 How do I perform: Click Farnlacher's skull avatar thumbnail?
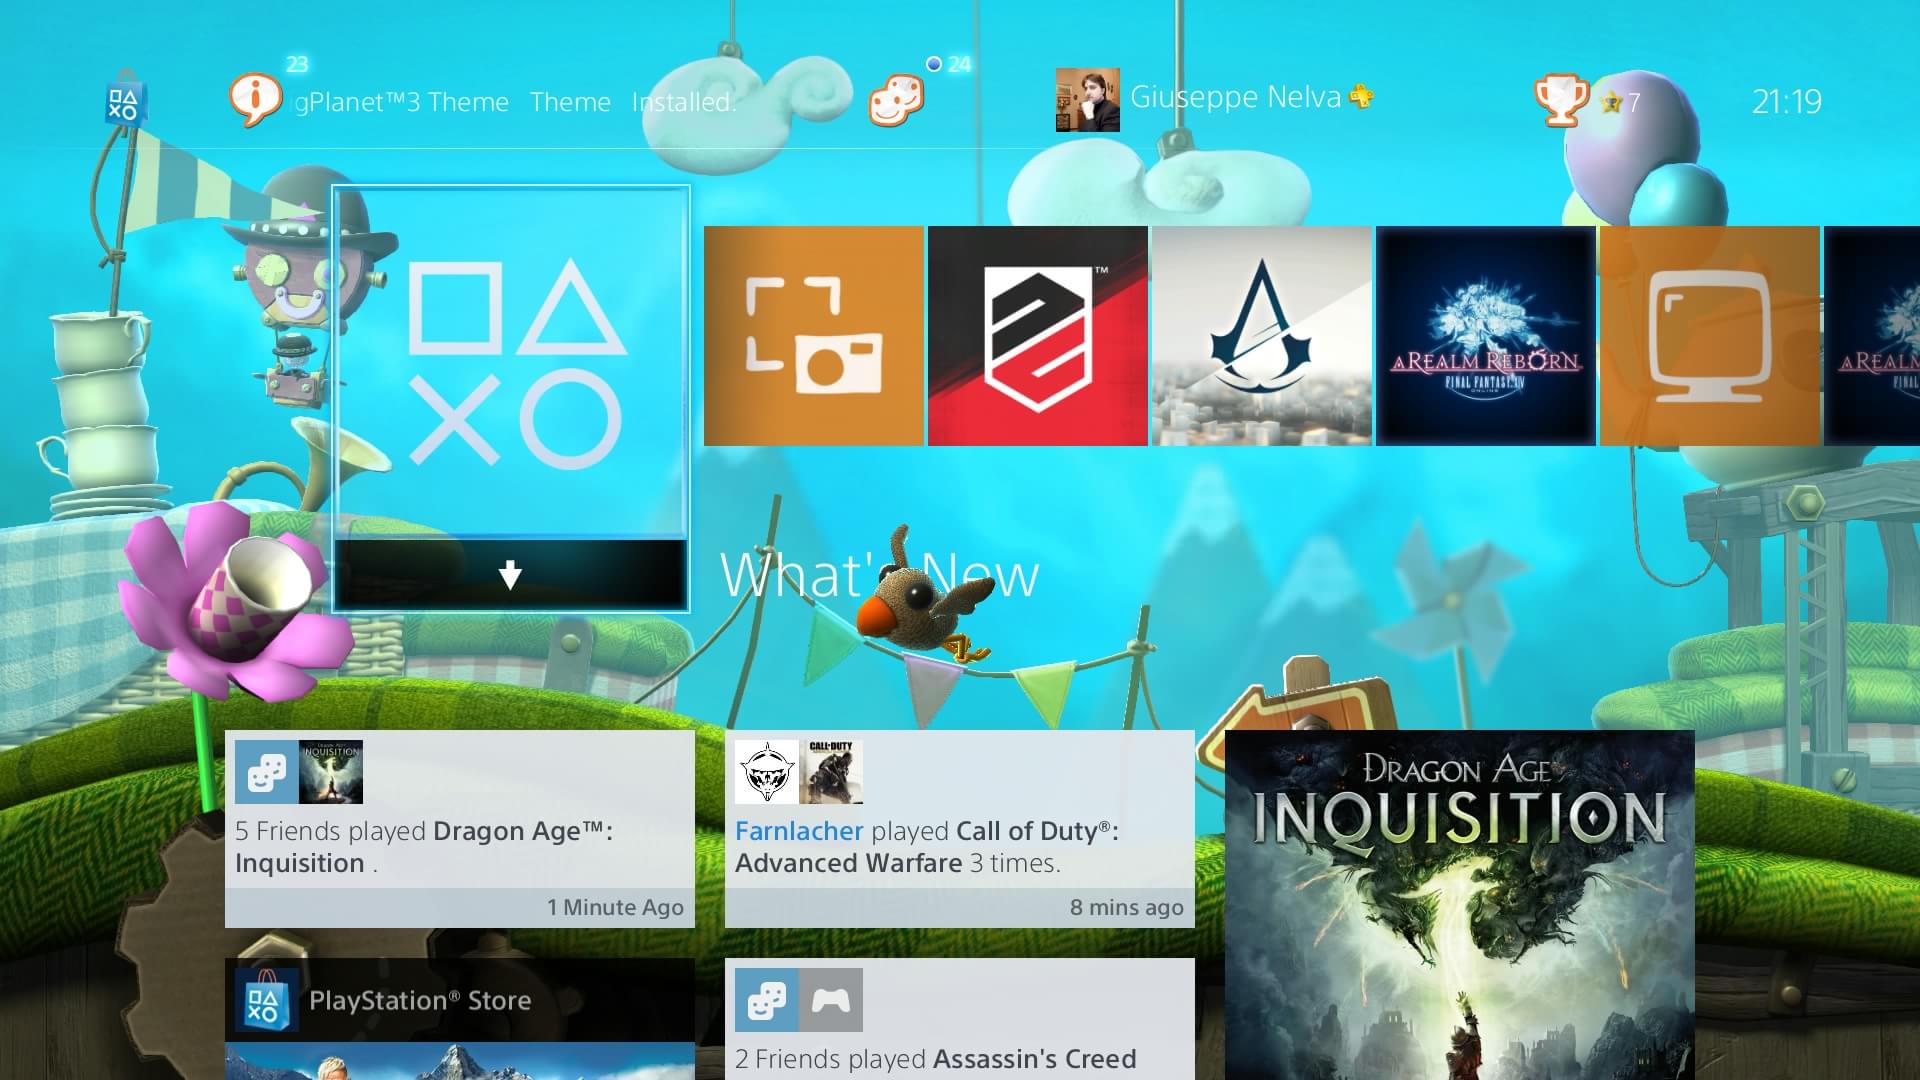[767, 772]
